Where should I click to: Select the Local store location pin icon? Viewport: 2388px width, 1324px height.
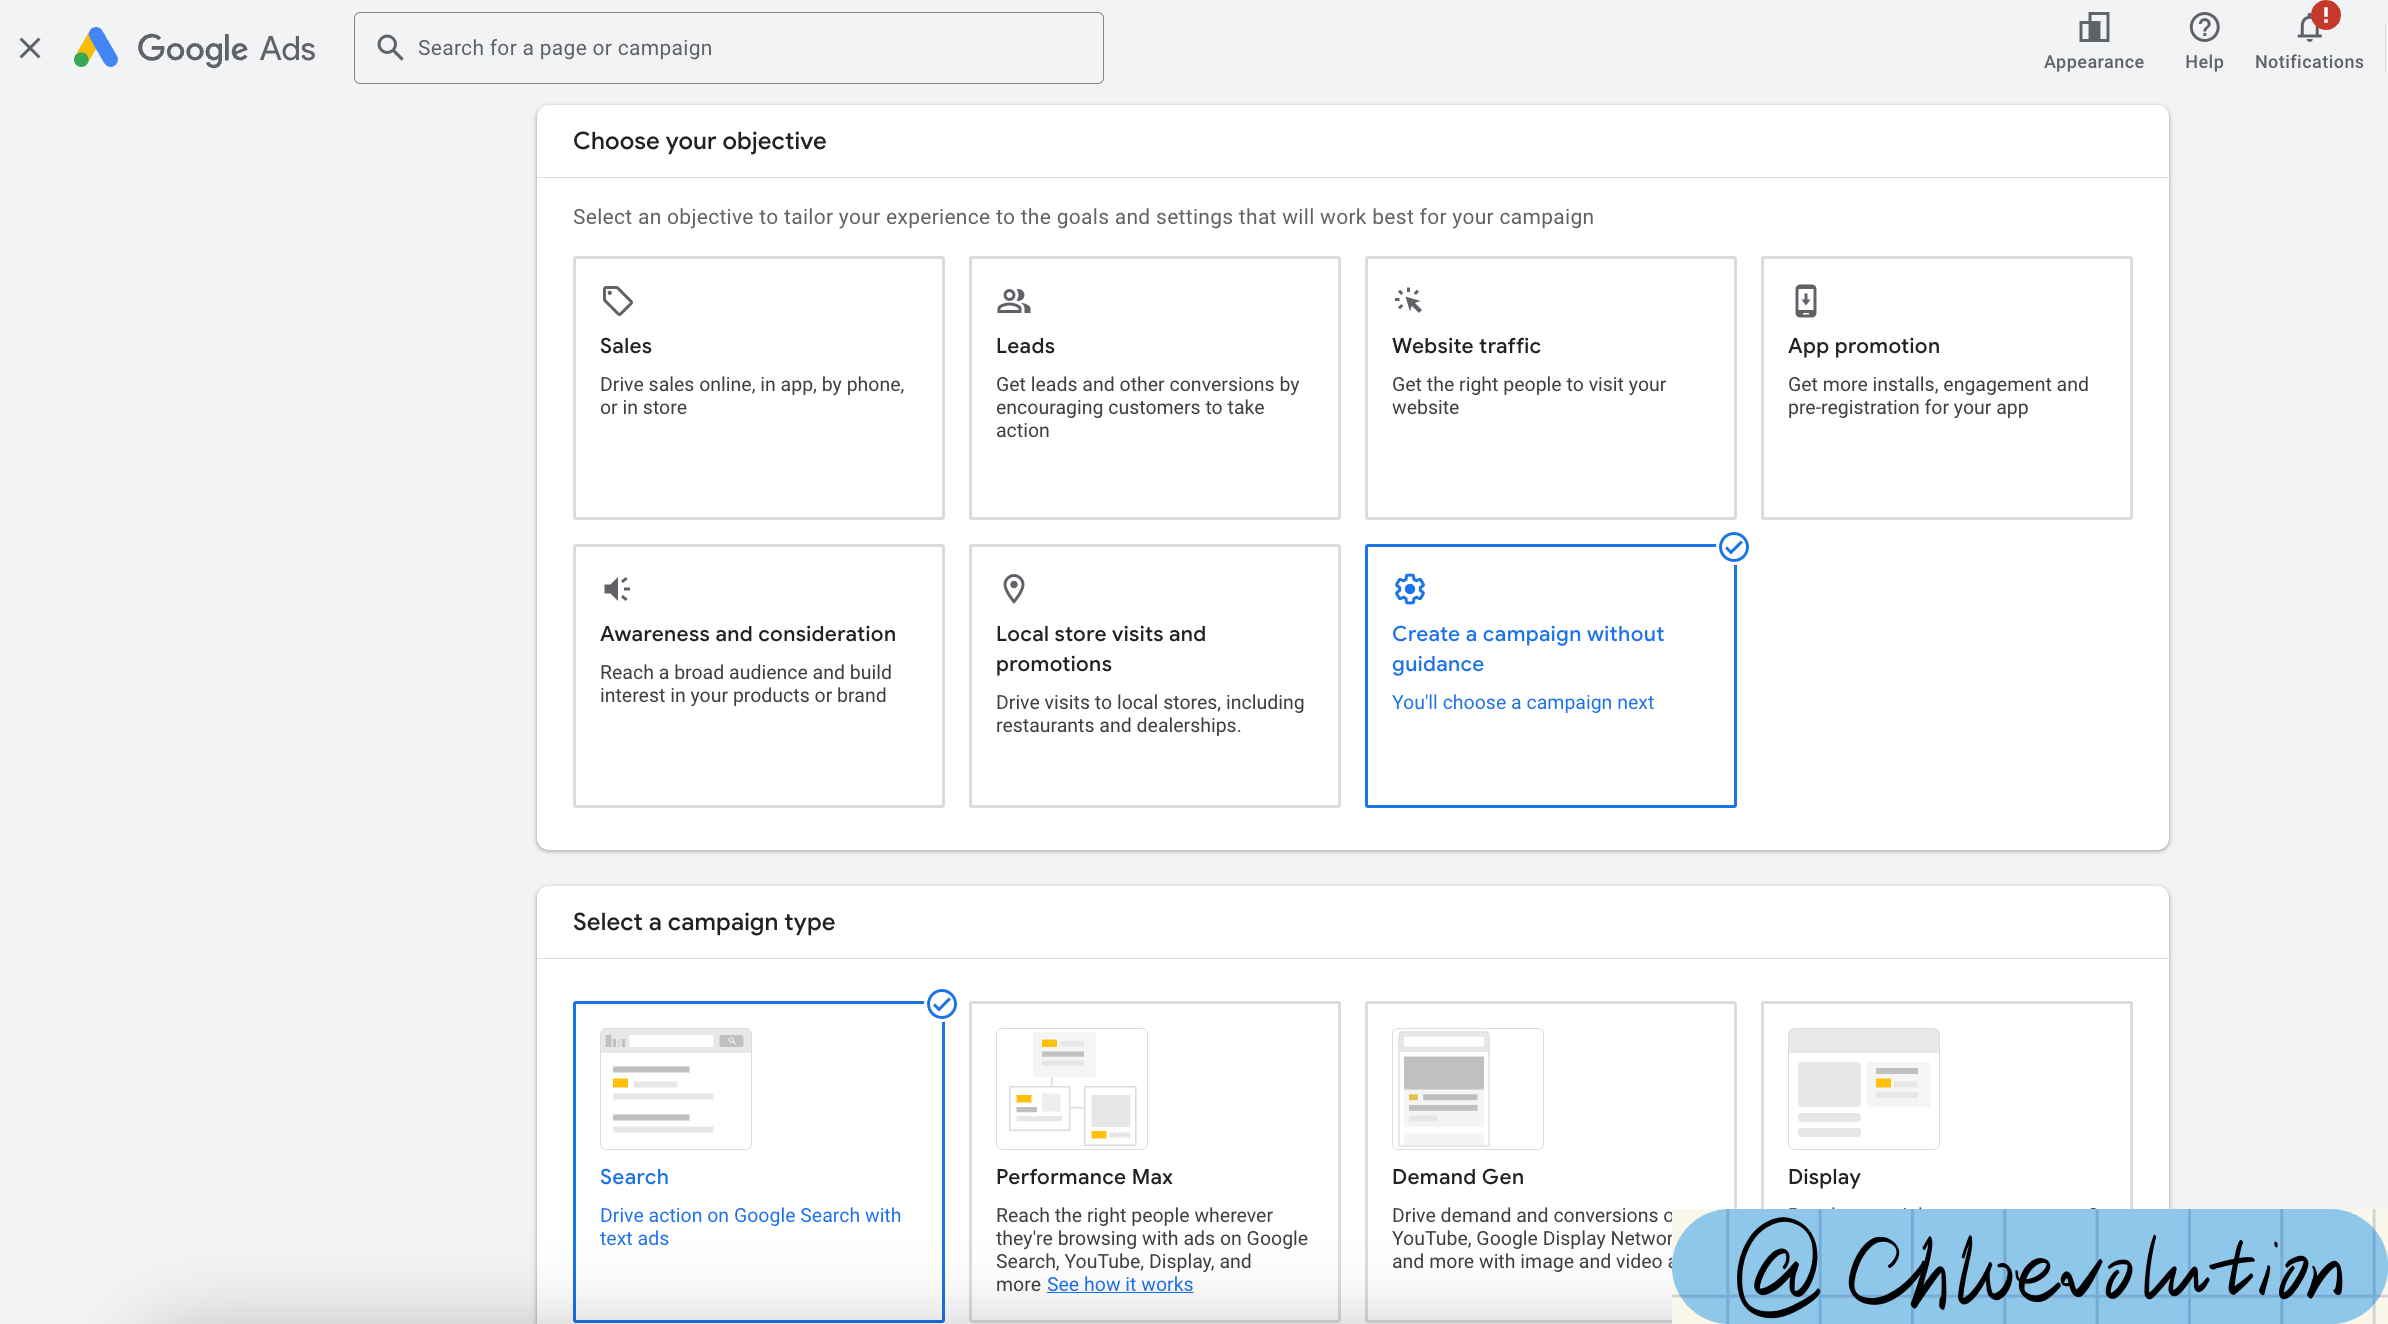point(1013,588)
